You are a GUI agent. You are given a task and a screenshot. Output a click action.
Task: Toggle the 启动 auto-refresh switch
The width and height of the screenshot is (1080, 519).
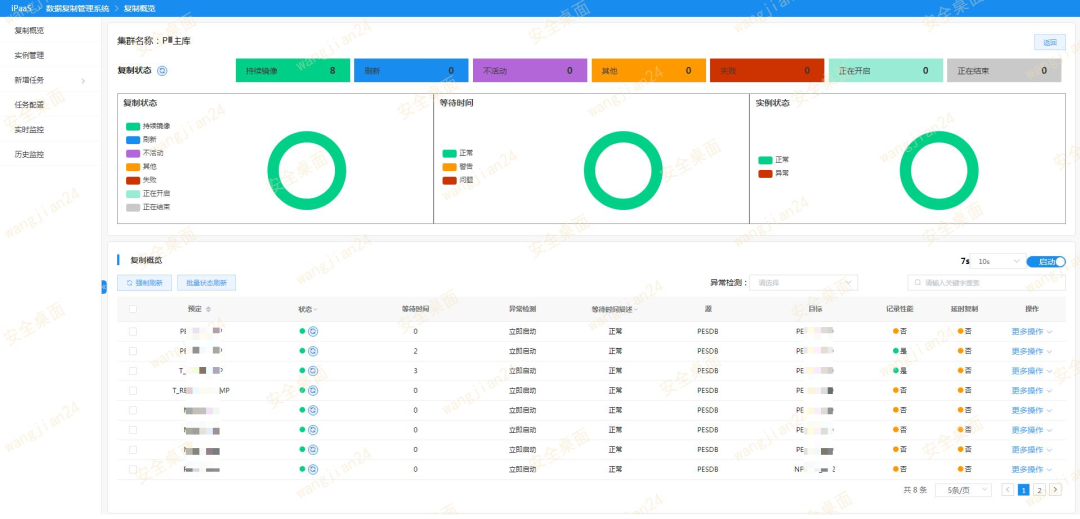tap(1046, 262)
